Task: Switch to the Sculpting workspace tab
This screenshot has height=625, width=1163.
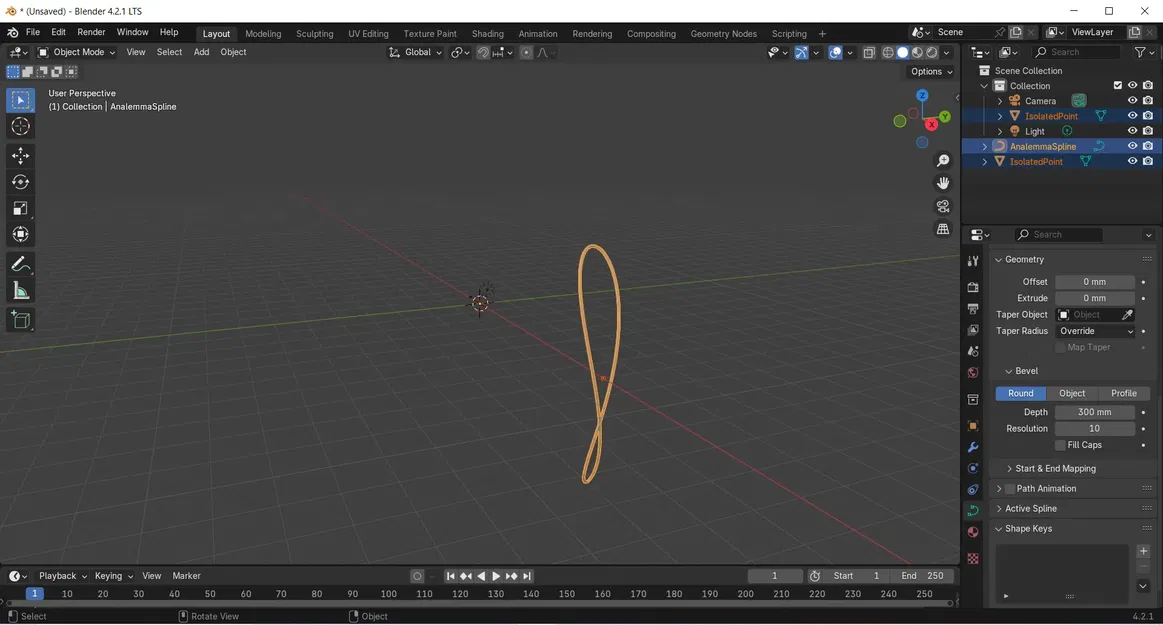Action: (x=314, y=33)
